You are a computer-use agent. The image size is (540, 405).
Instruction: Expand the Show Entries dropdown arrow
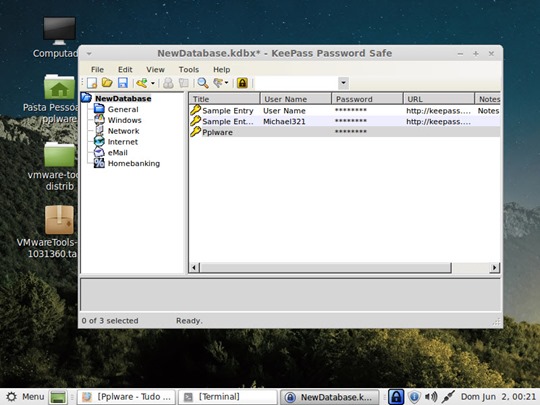coord(226,83)
